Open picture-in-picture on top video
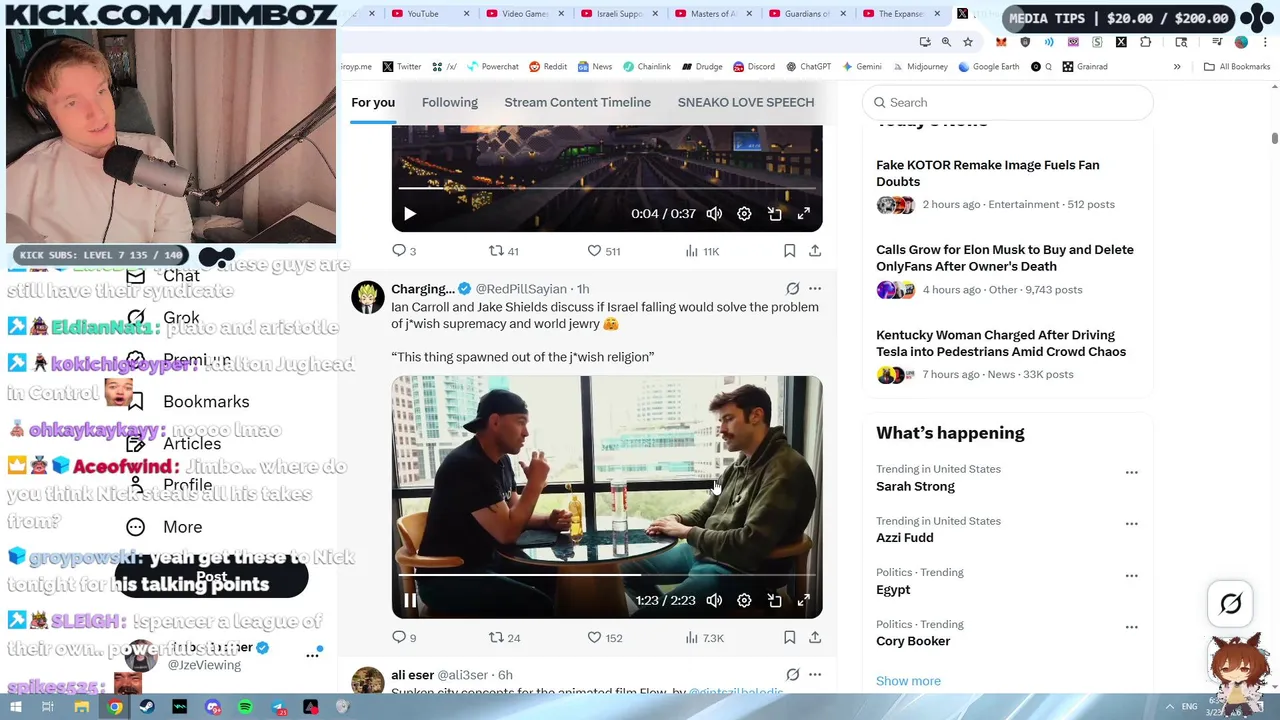 click(x=774, y=213)
